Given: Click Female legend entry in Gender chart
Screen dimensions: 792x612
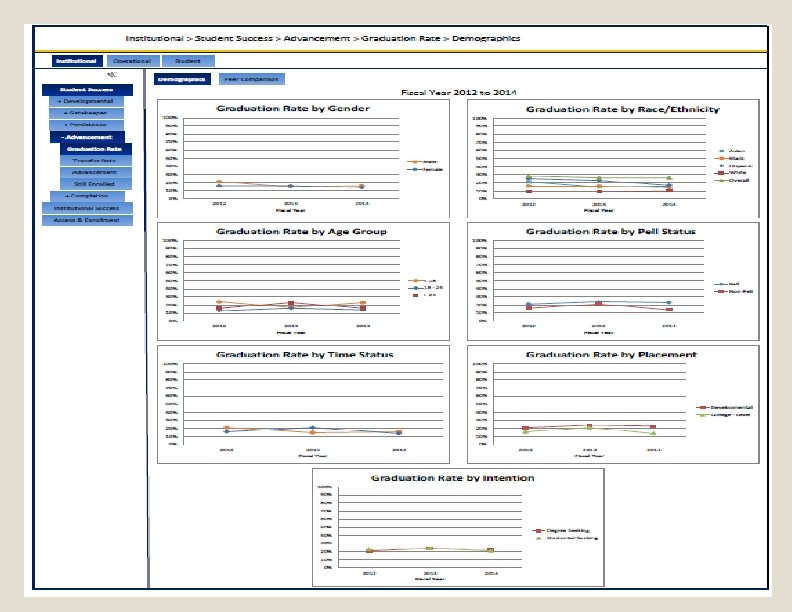Looking at the screenshot, I should [x=425, y=169].
